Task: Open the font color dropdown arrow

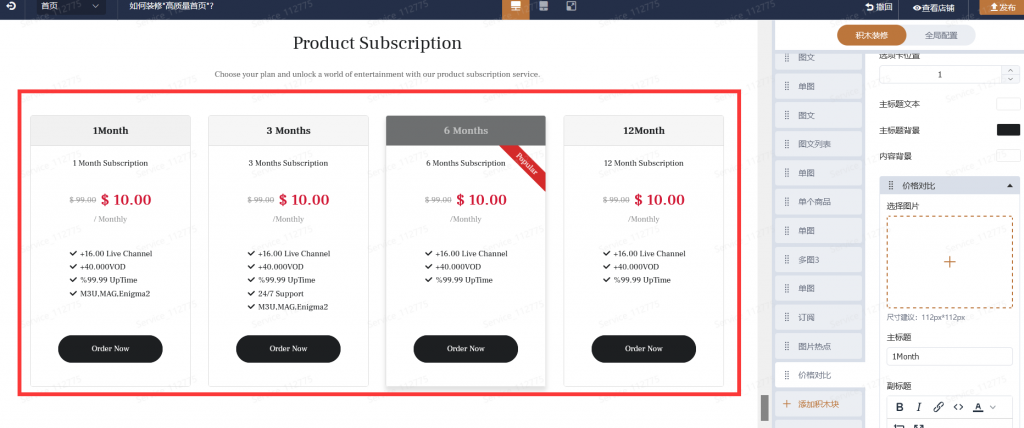Action: 993,407
